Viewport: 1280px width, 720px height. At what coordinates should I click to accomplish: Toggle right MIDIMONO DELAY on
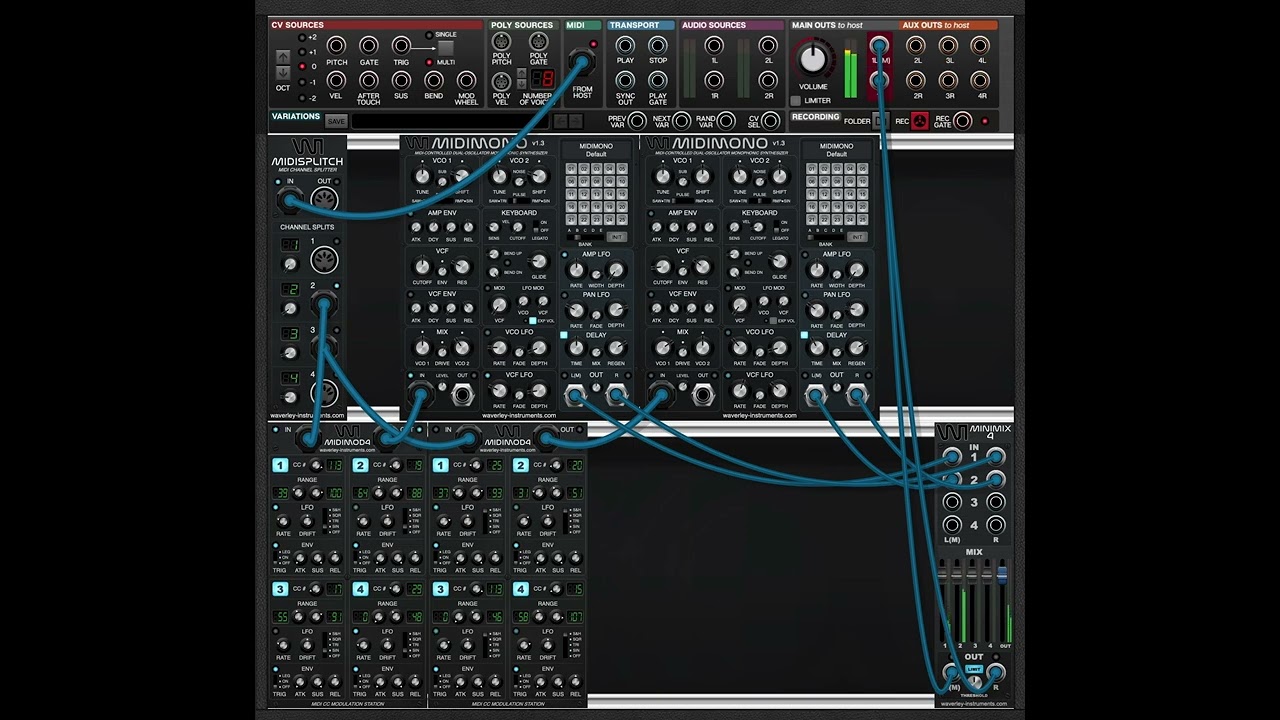click(804, 335)
